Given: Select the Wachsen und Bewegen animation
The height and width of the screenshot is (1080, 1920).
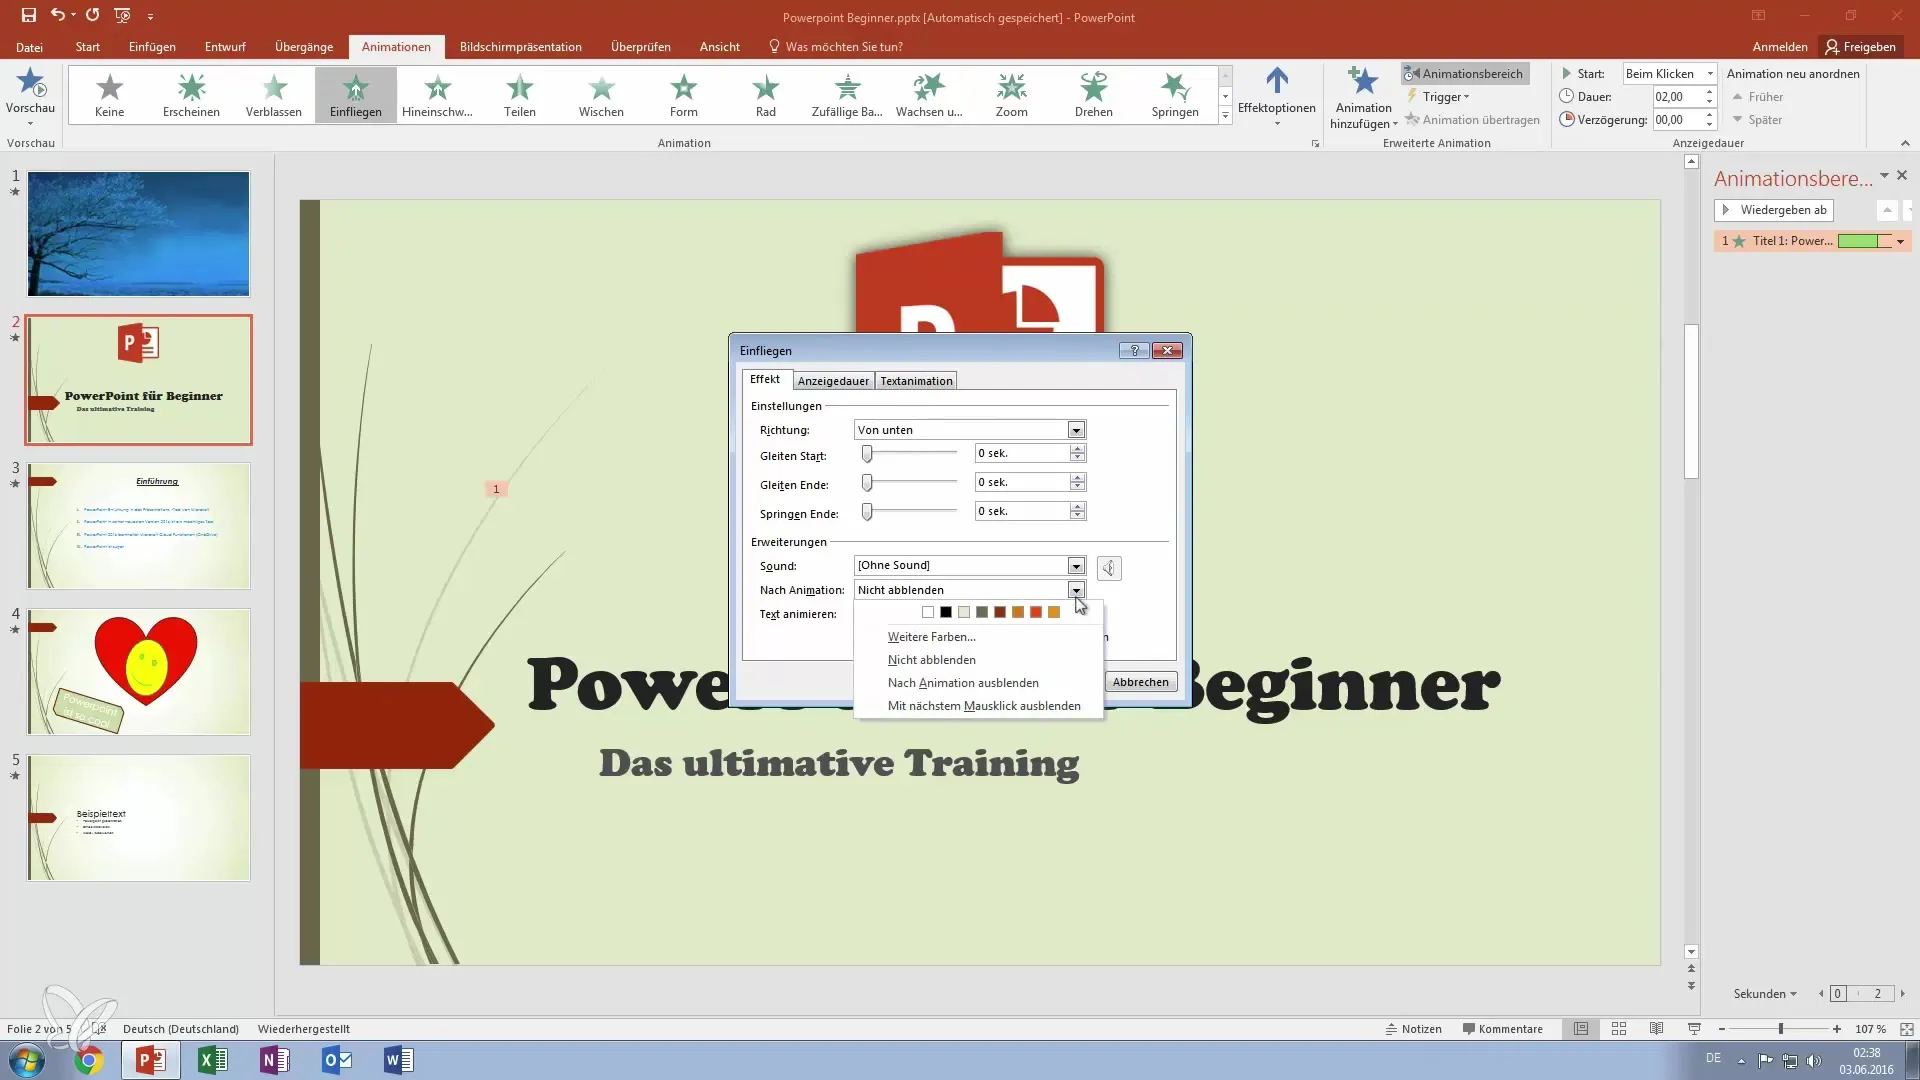Looking at the screenshot, I should pyautogui.click(x=929, y=95).
